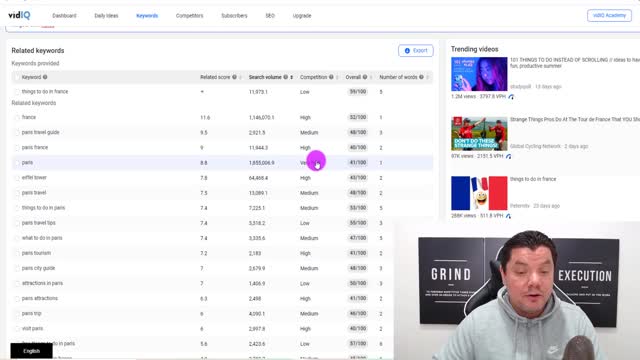Open 'Strange Things Pros Do' video title
Image resolution: width=640 pixels, height=360 pixels.
pyautogui.click(x=575, y=120)
